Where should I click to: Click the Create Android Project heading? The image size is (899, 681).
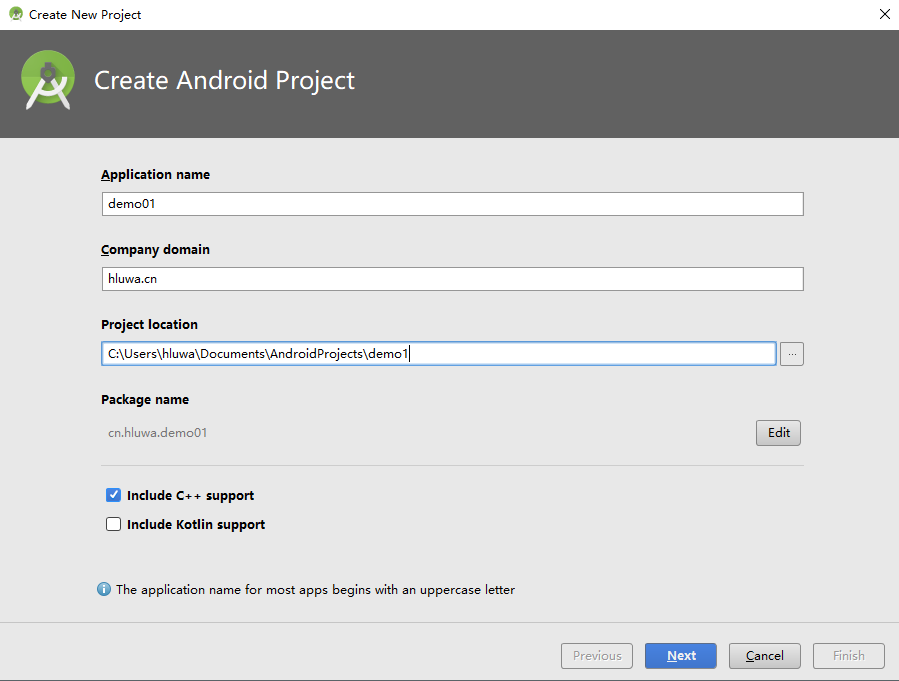[224, 80]
